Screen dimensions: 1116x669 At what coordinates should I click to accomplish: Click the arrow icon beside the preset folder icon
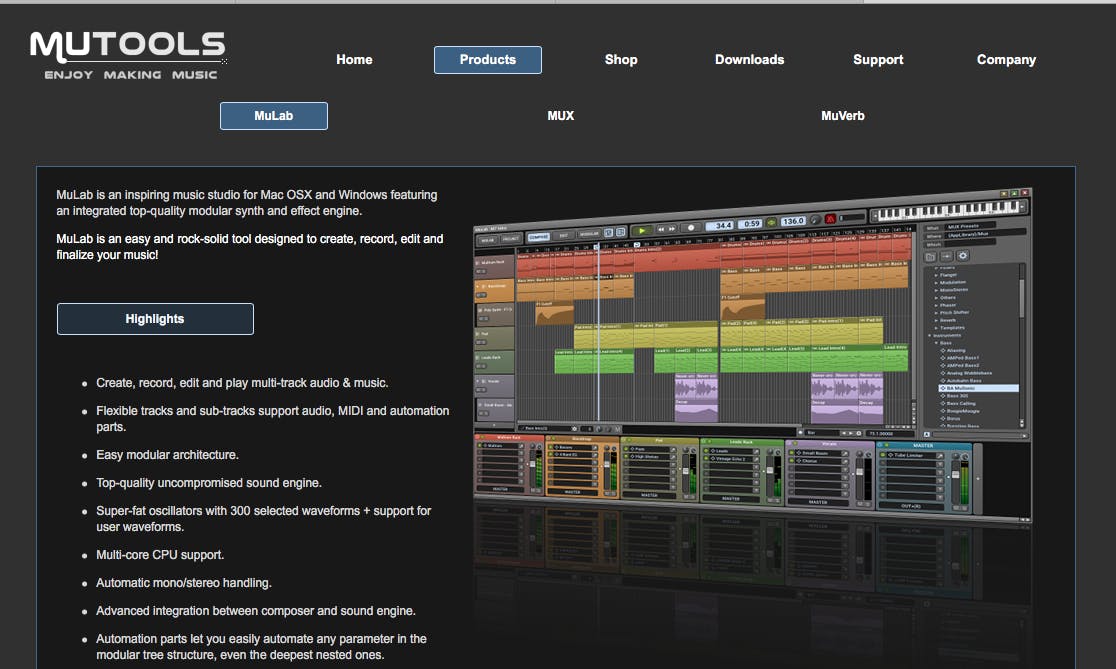(947, 256)
